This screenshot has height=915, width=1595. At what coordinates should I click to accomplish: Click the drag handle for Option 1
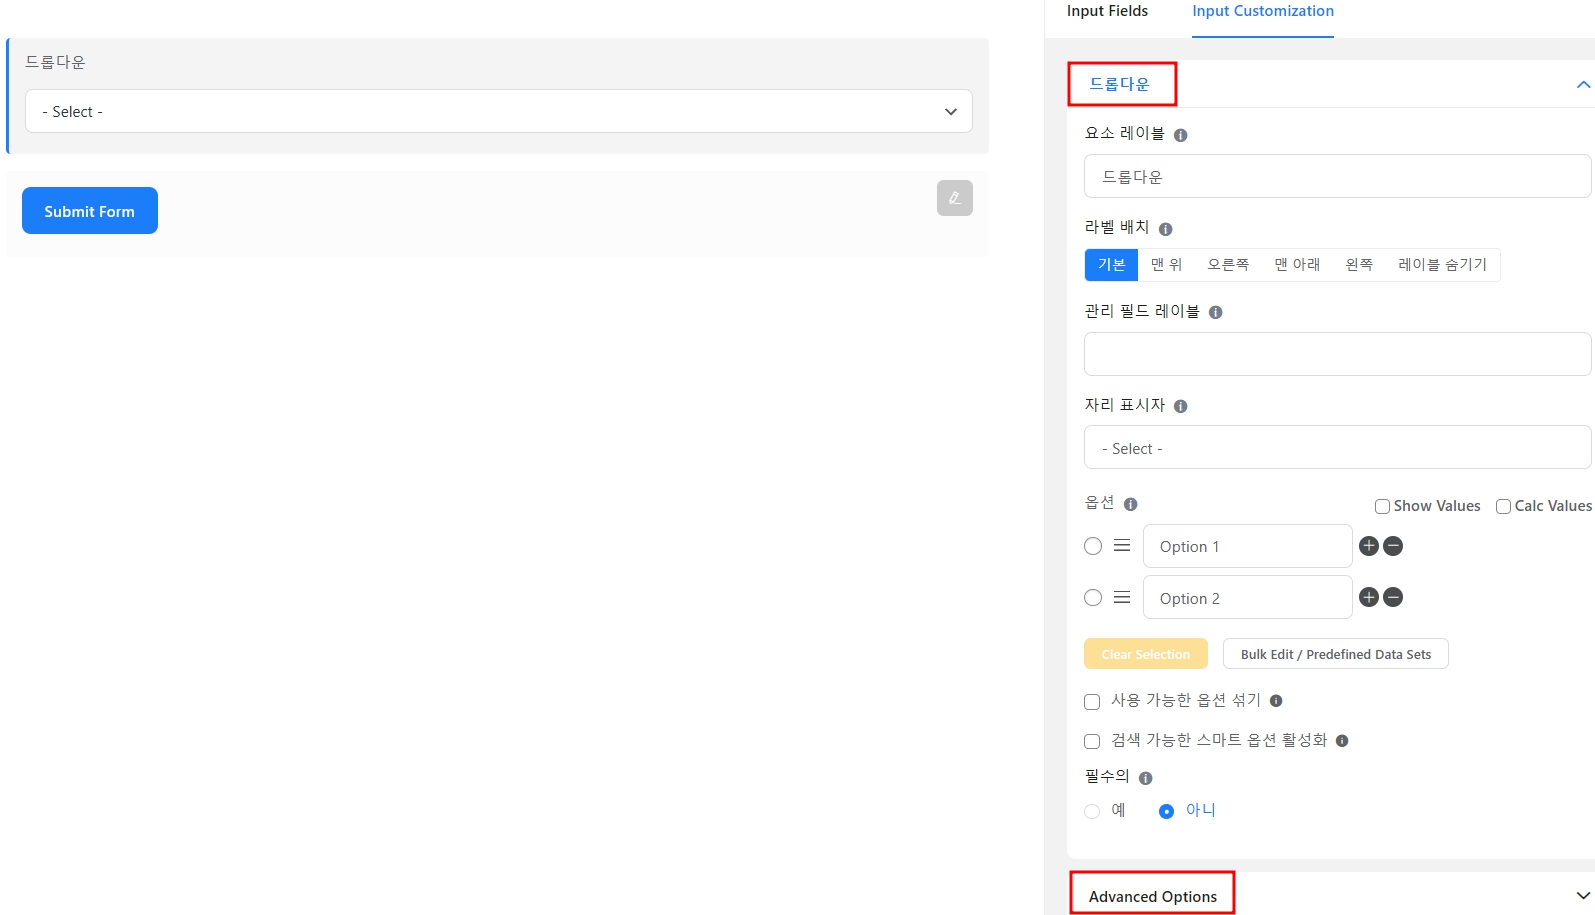pyautogui.click(x=1122, y=546)
